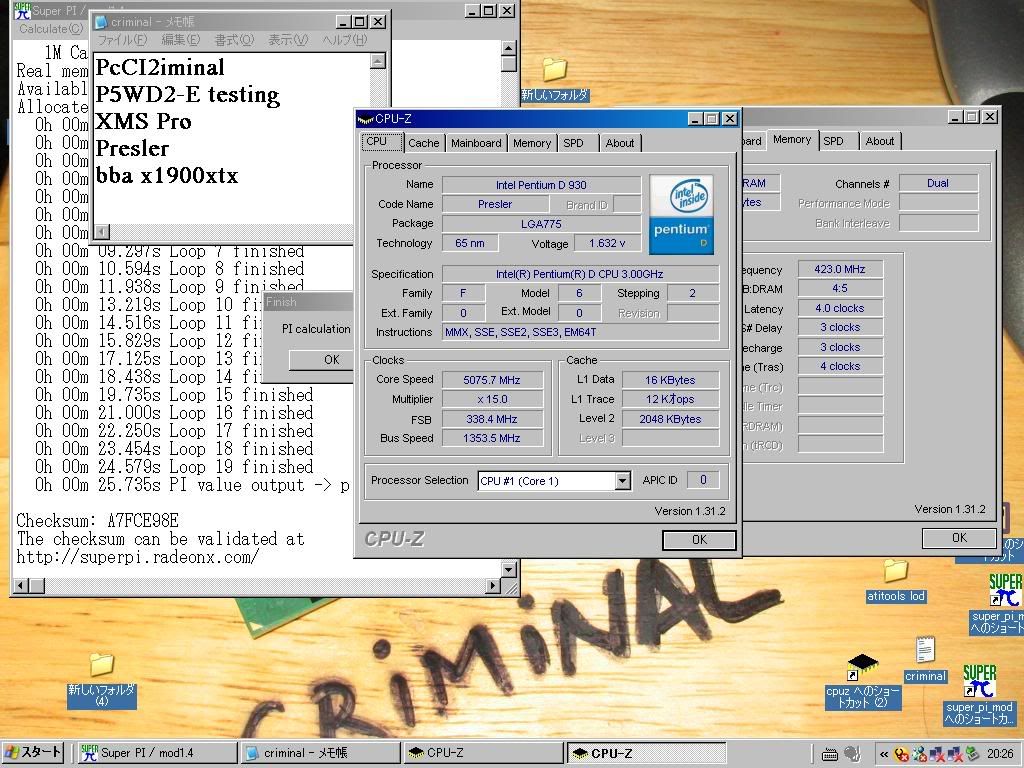Click the Package value 'LGA775'
This screenshot has width=1024, height=768.
[541, 224]
